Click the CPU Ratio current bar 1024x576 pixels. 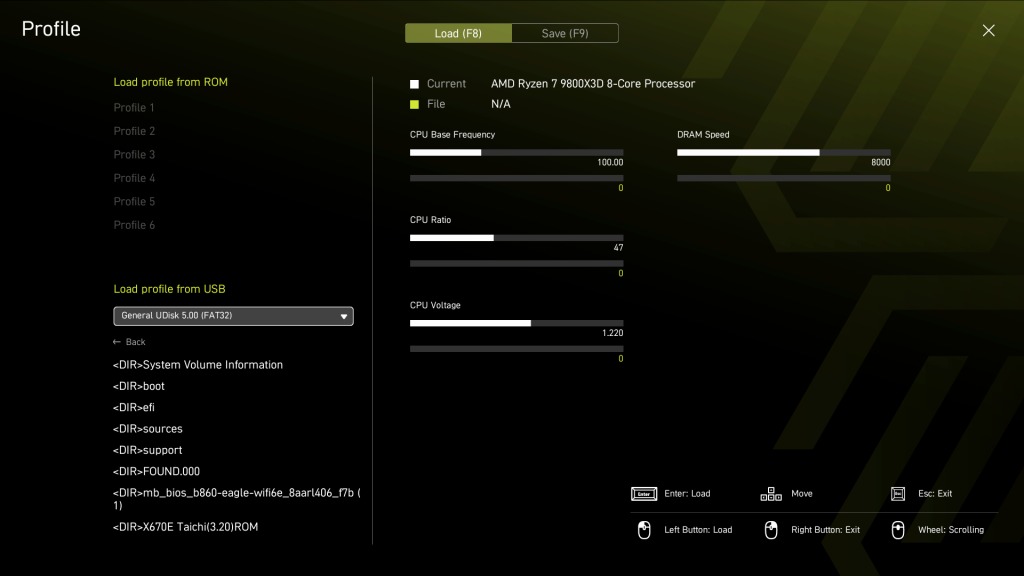point(517,238)
